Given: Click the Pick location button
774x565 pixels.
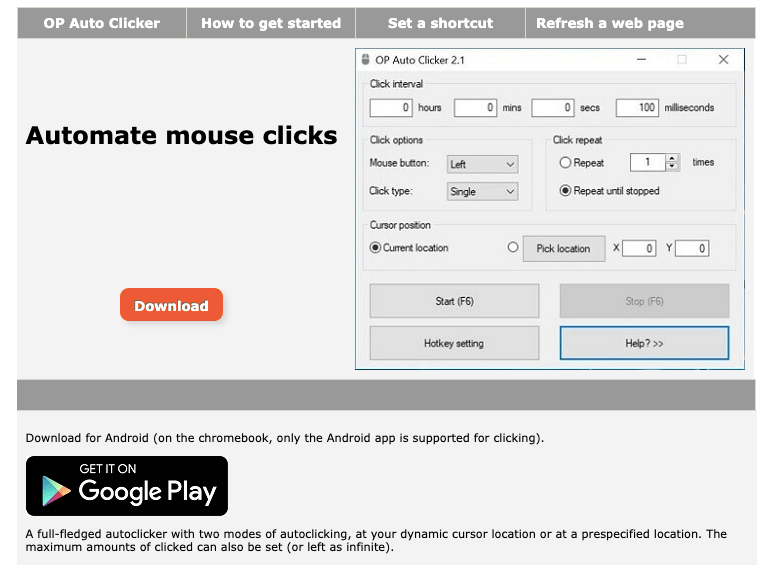Looking at the screenshot, I should [564, 249].
